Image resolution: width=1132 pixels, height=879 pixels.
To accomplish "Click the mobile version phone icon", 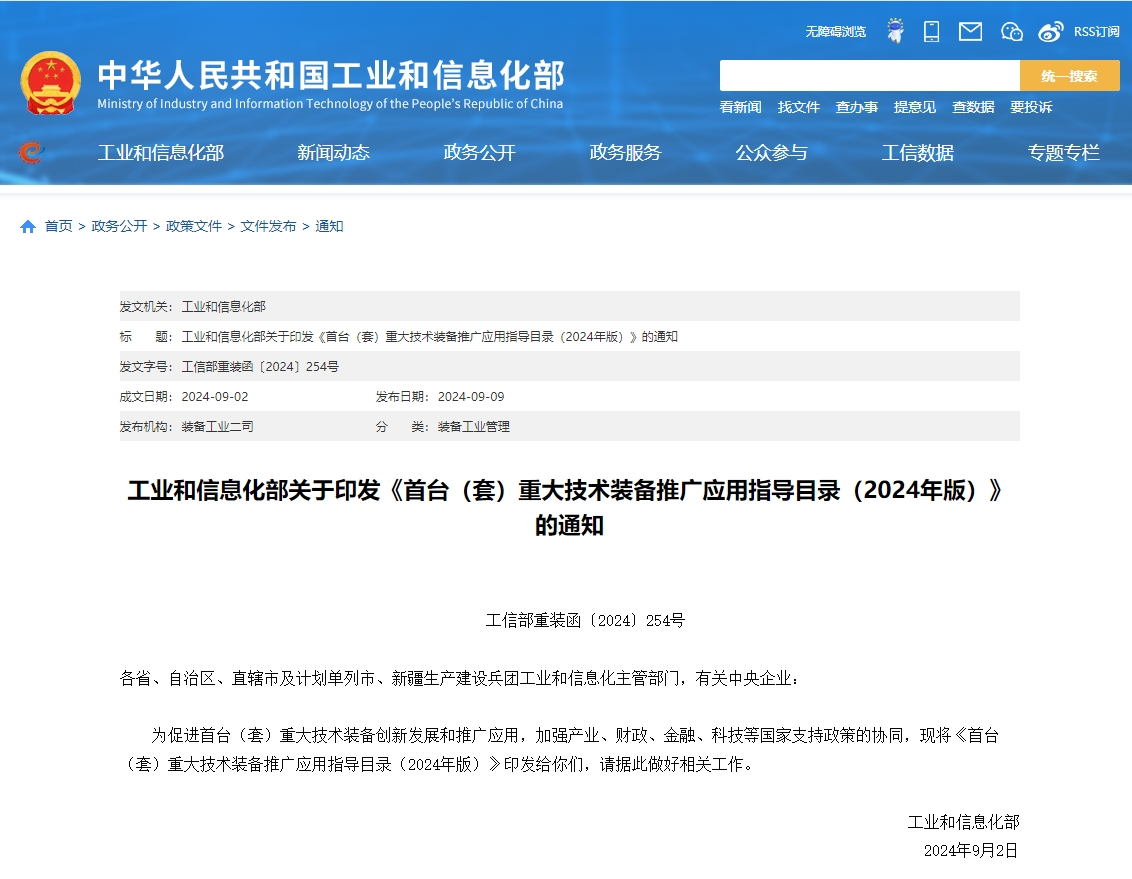I will pyautogui.click(x=931, y=31).
